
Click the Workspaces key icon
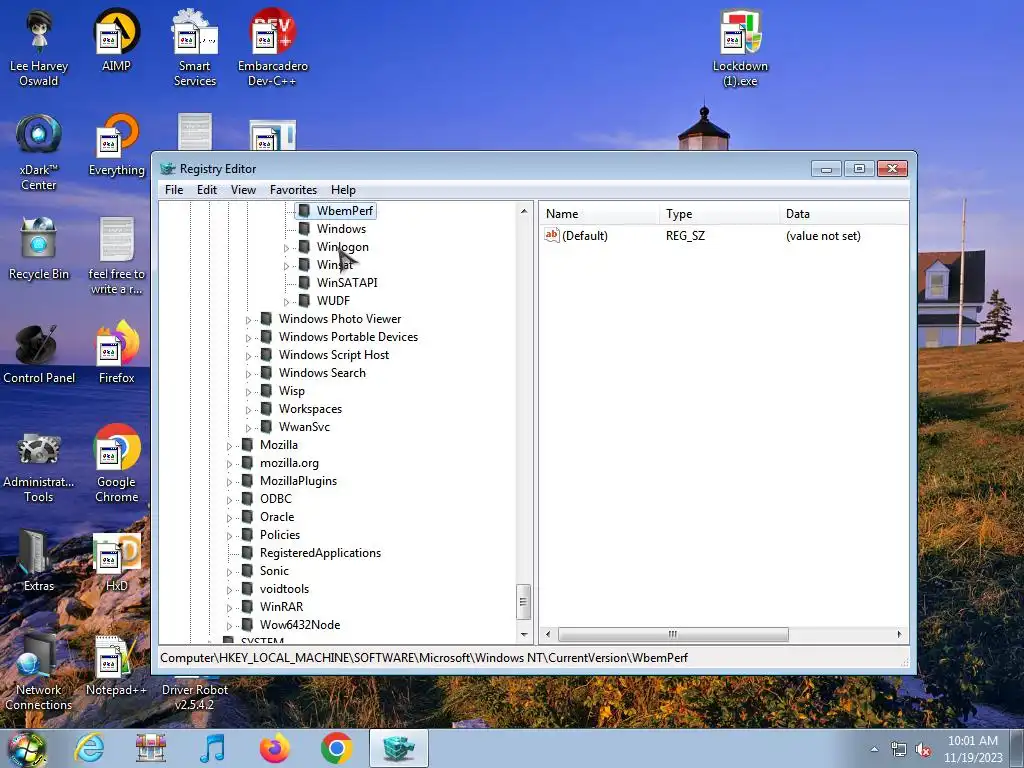coord(266,408)
